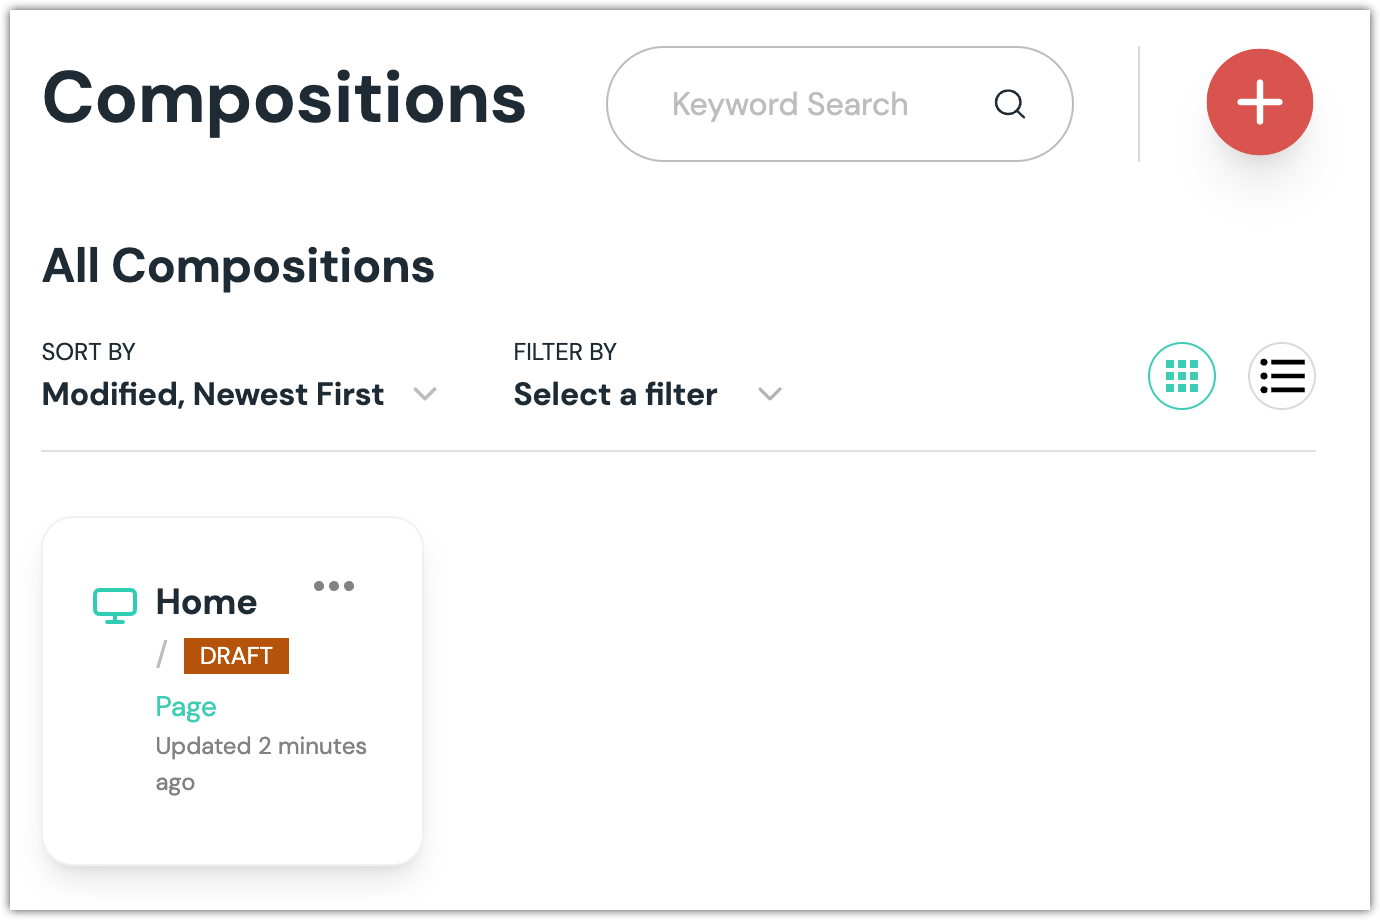Click the 'All Compositions' heading
Image resolution: width=1380 pixels, height=920 pixels.
click(238, 266)
